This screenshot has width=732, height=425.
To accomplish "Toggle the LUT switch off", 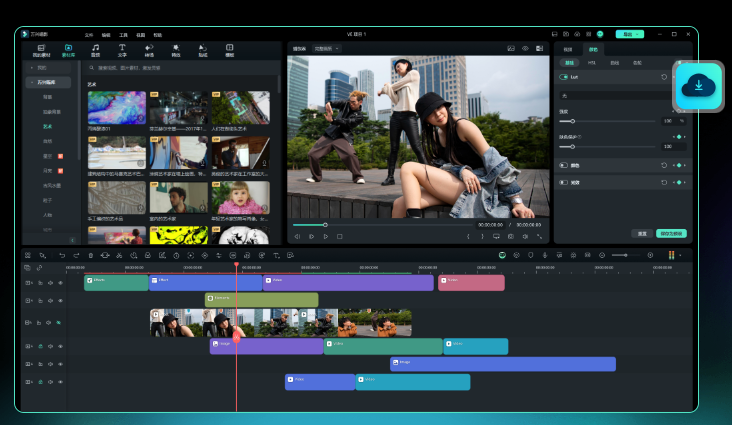I will [564, 76].
